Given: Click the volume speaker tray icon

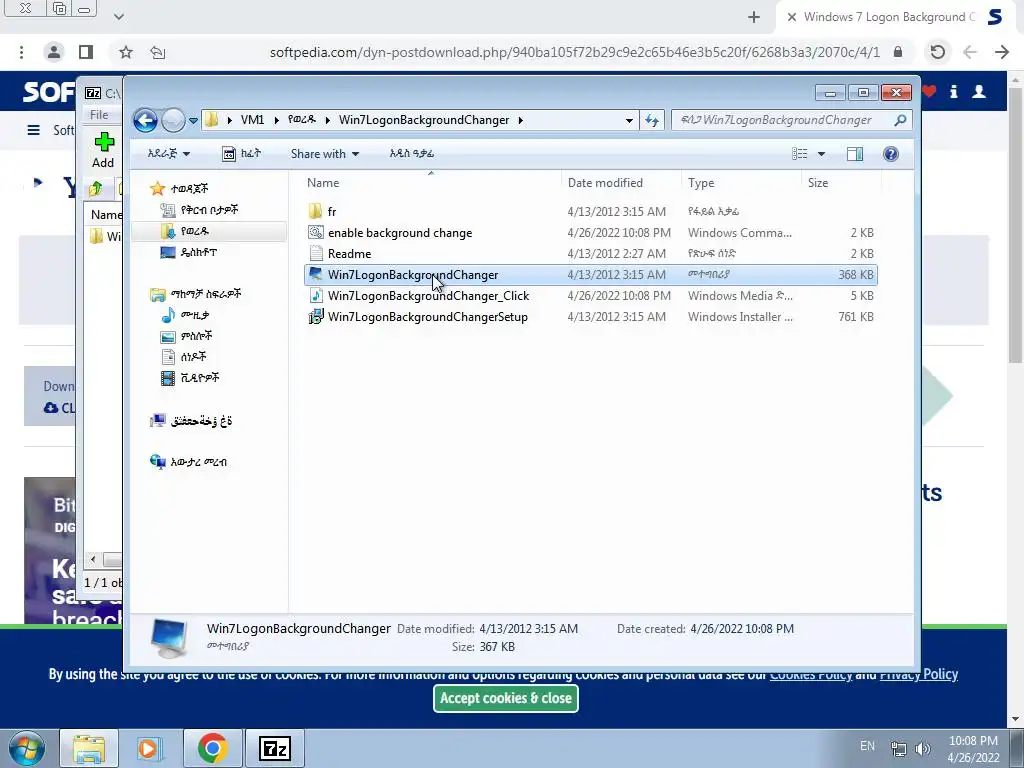Looking at the screenshot, I should [x=923, y=748].
